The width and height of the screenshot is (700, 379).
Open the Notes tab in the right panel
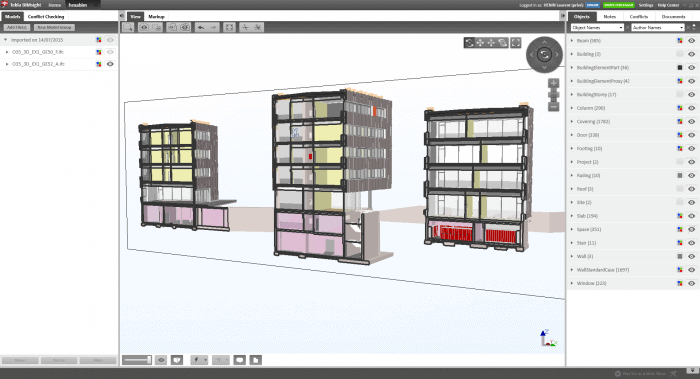609,17
